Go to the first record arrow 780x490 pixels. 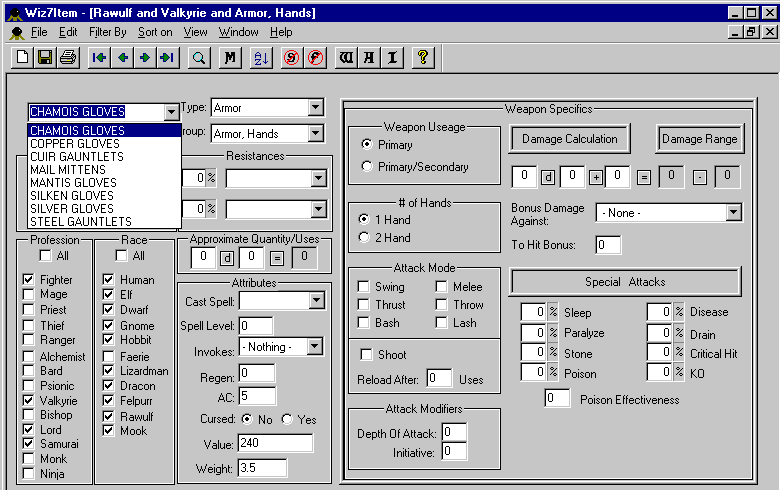(99, 58)
